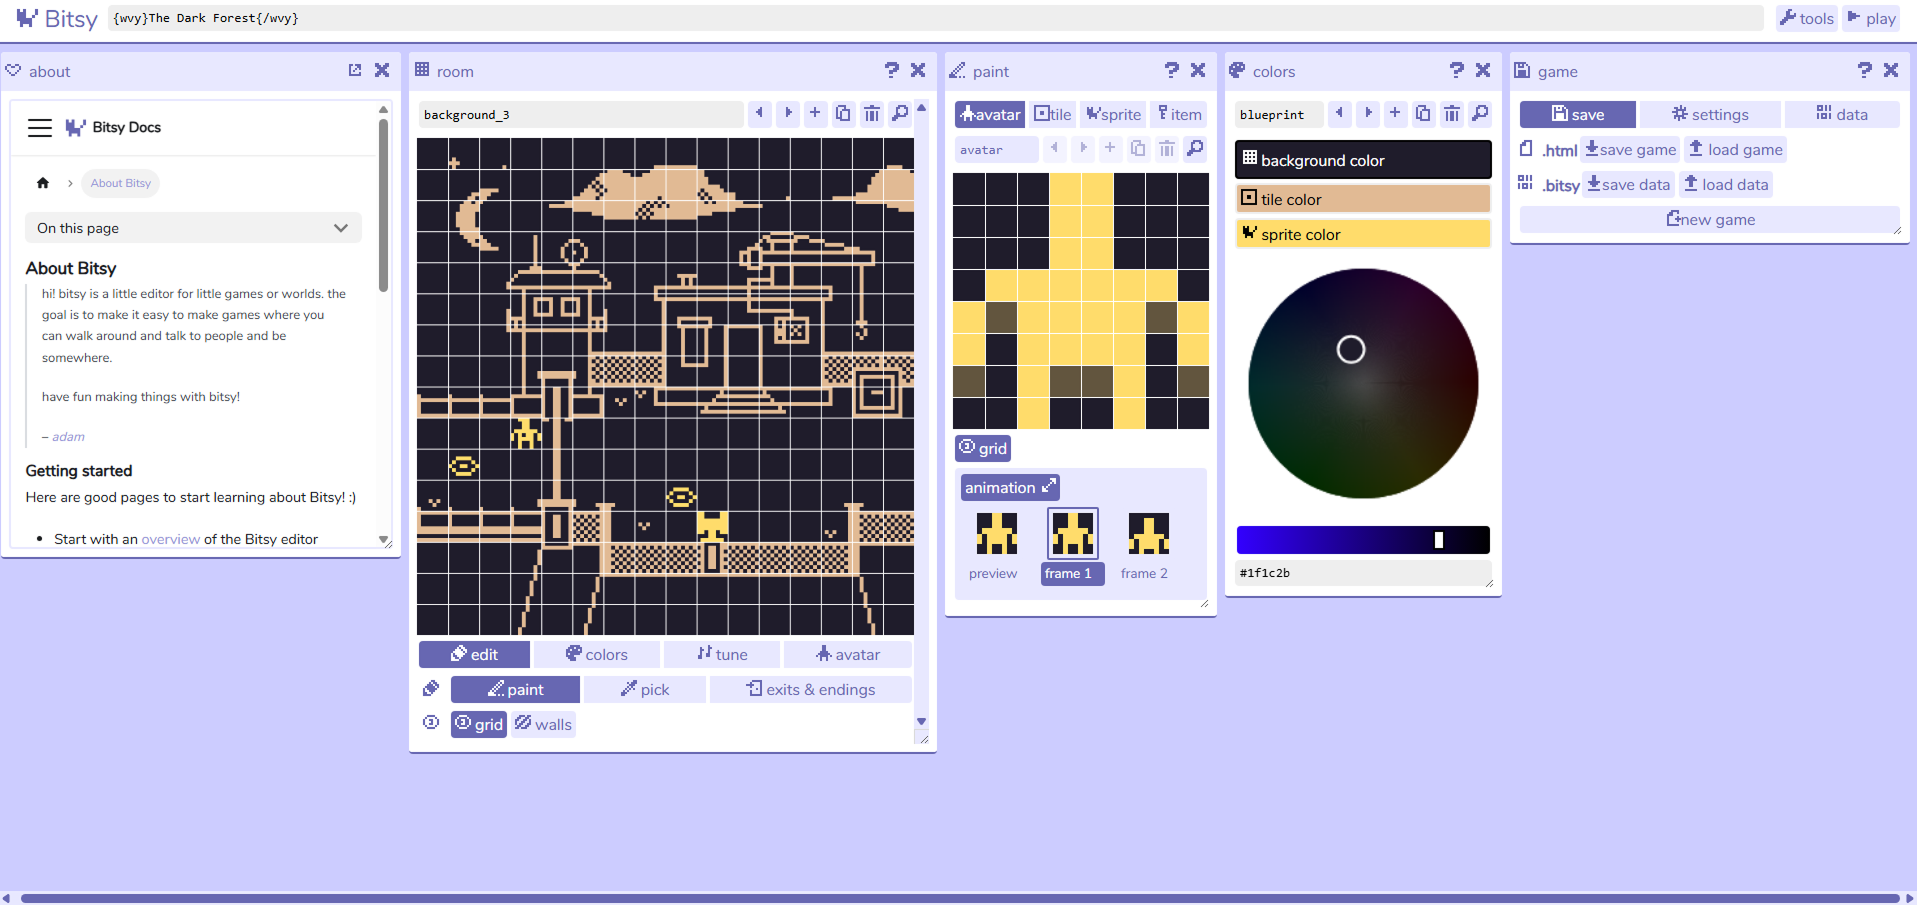Select background color option
The height and width of the screenshot is (905, 1917).
pos(1363,160)
